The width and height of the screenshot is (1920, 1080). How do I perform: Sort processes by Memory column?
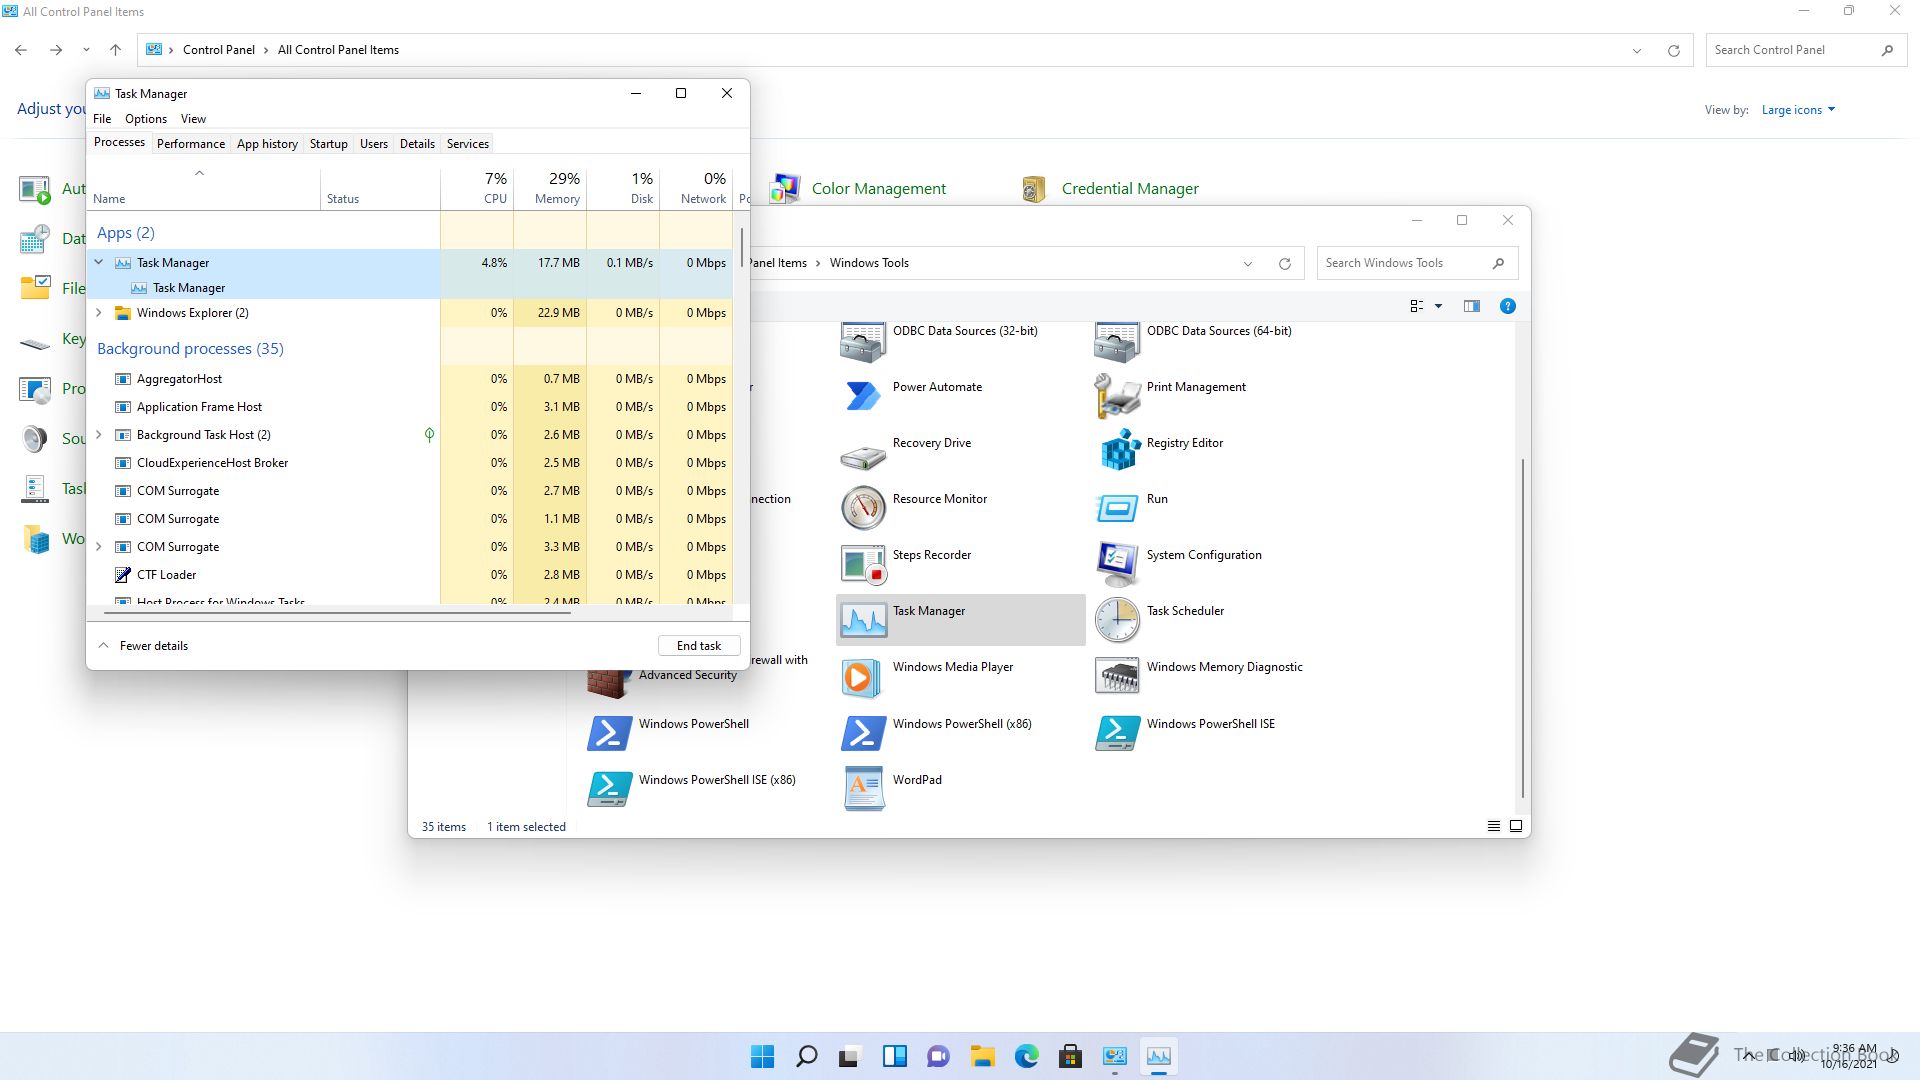550,188
